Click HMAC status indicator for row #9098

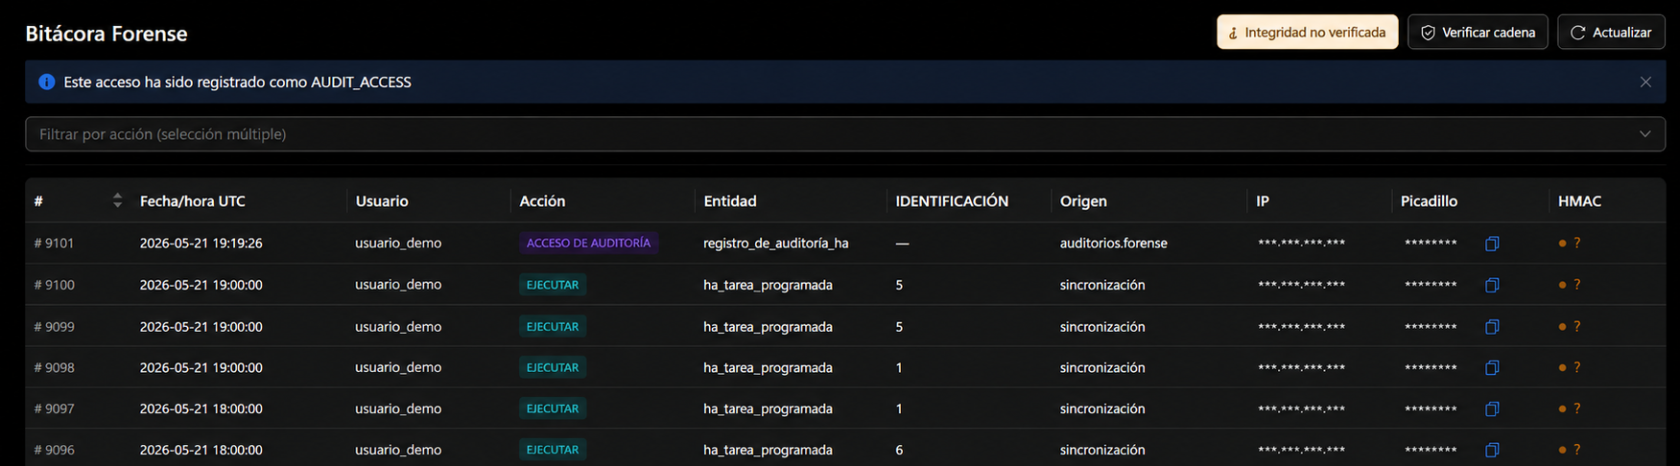[x=1569, y=368]
